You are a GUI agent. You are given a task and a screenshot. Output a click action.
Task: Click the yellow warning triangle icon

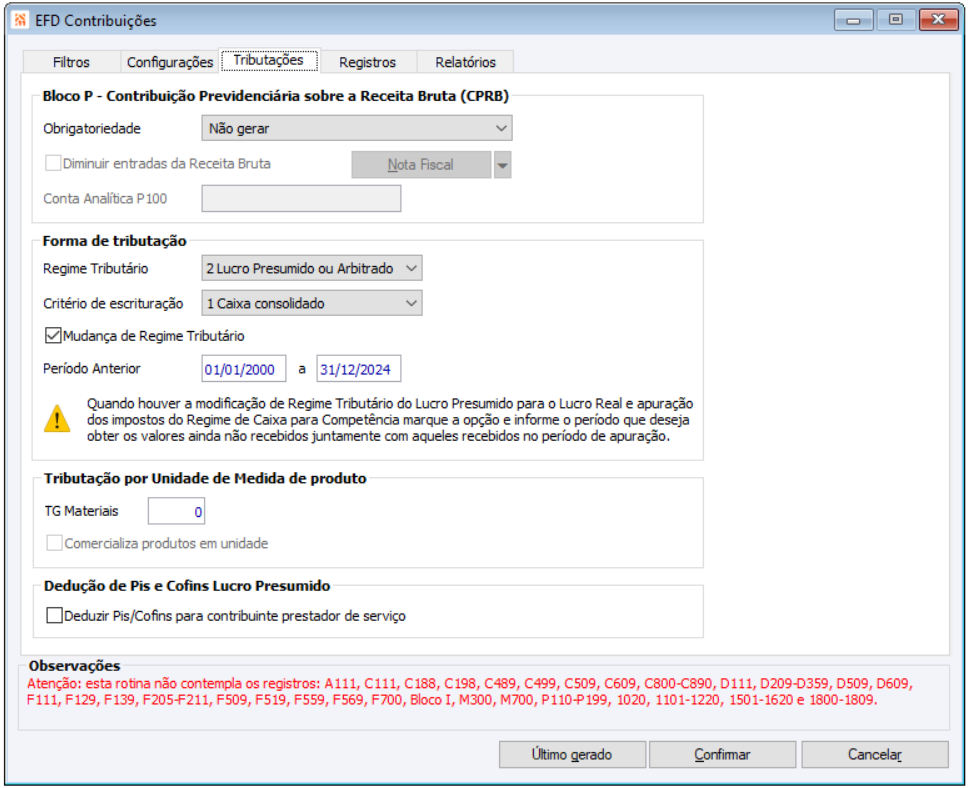tap(57, 419)
